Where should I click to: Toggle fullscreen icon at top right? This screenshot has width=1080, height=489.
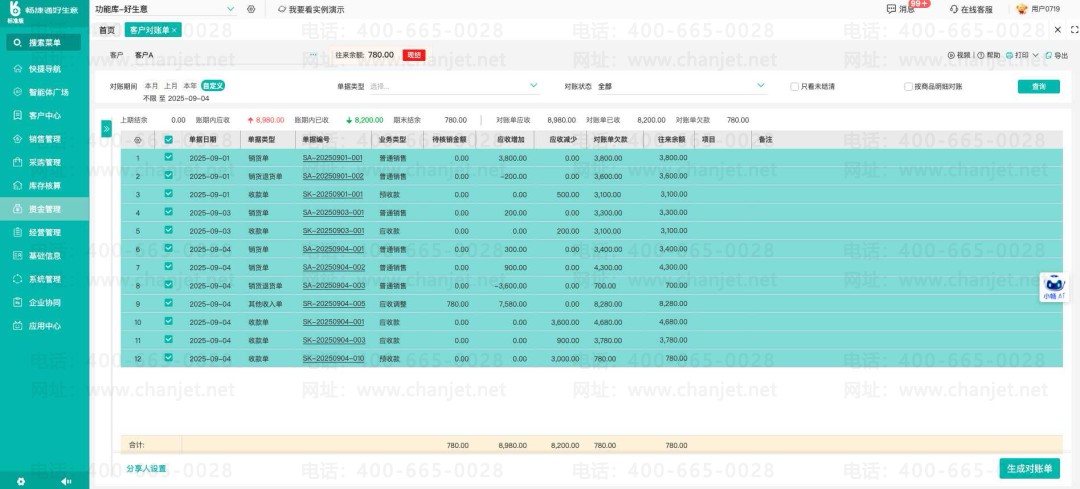pyautogui.click(x=1074, y=30)
